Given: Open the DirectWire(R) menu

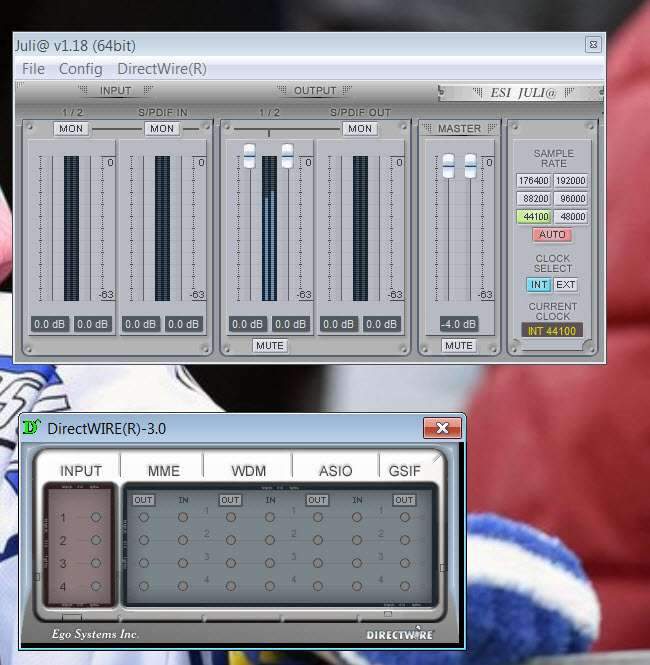Looking at the screenshot, I should 162,69.
